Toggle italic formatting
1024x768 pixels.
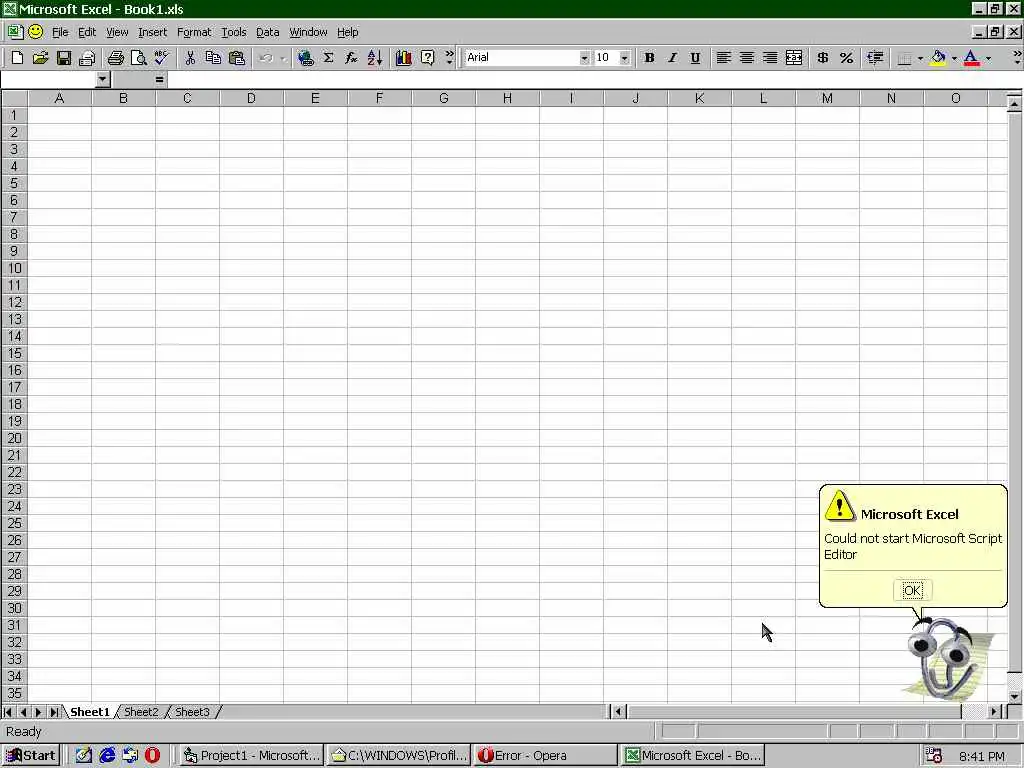[672, 58]
